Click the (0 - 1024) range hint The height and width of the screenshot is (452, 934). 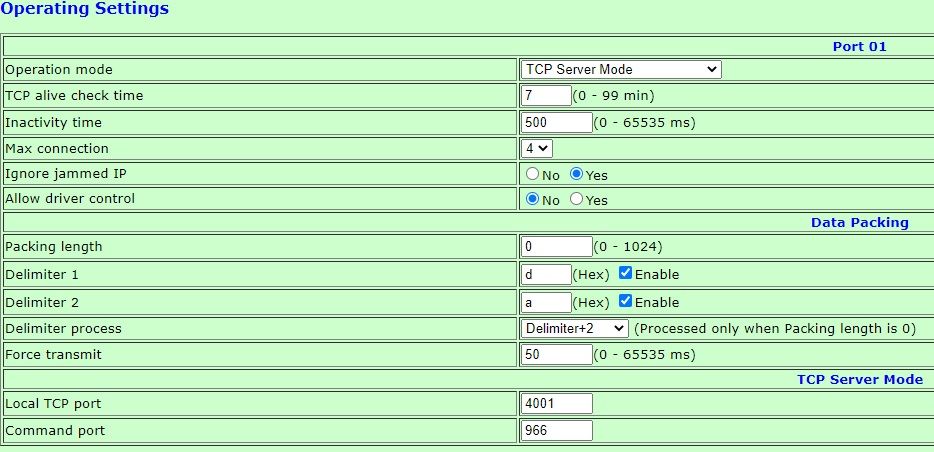tap(628, 247)
